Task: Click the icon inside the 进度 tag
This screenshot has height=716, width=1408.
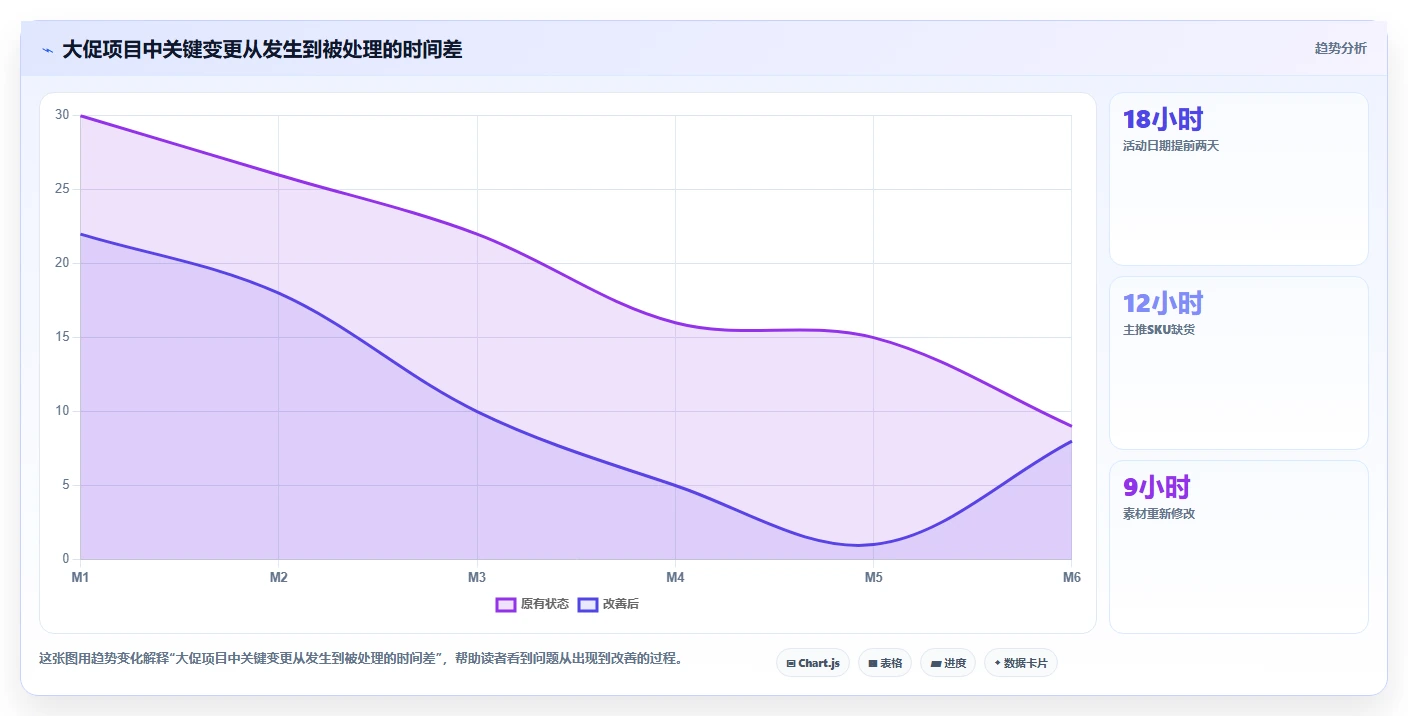Action: [936, 663]
